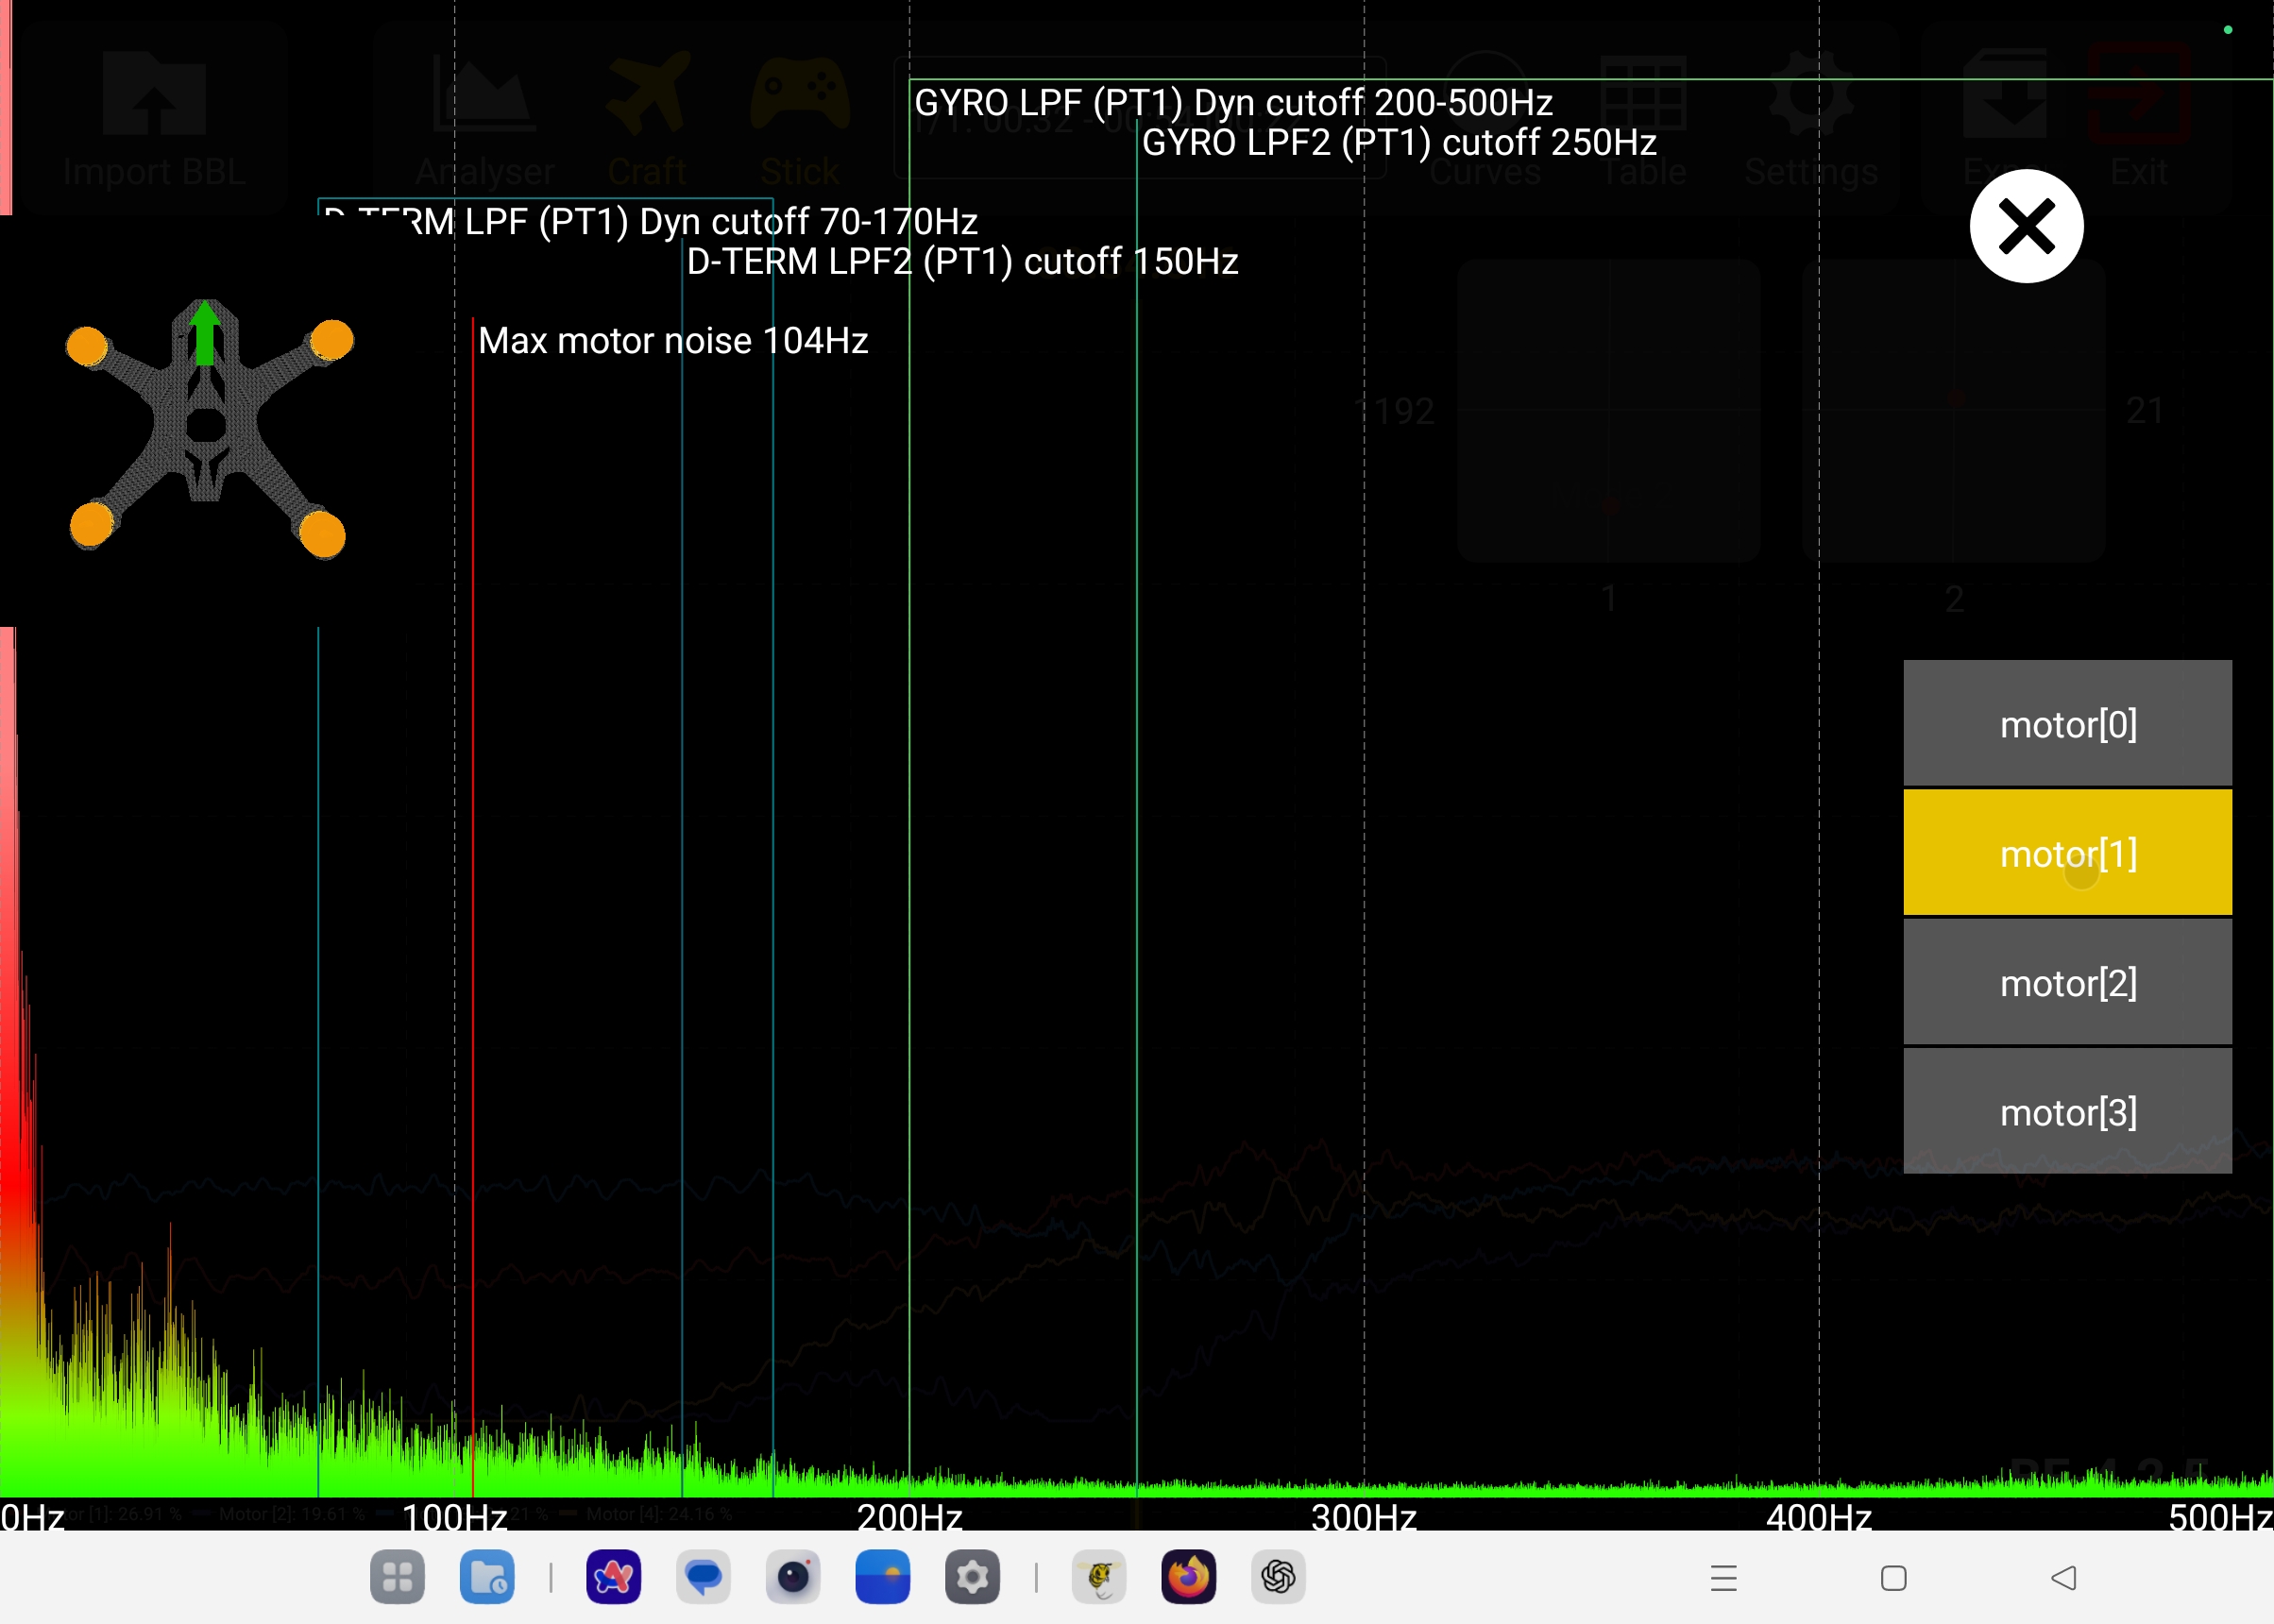Open the app drawer grid icon
The width and height of the screenshot is (2274, 1624).
click(397, 1577)
